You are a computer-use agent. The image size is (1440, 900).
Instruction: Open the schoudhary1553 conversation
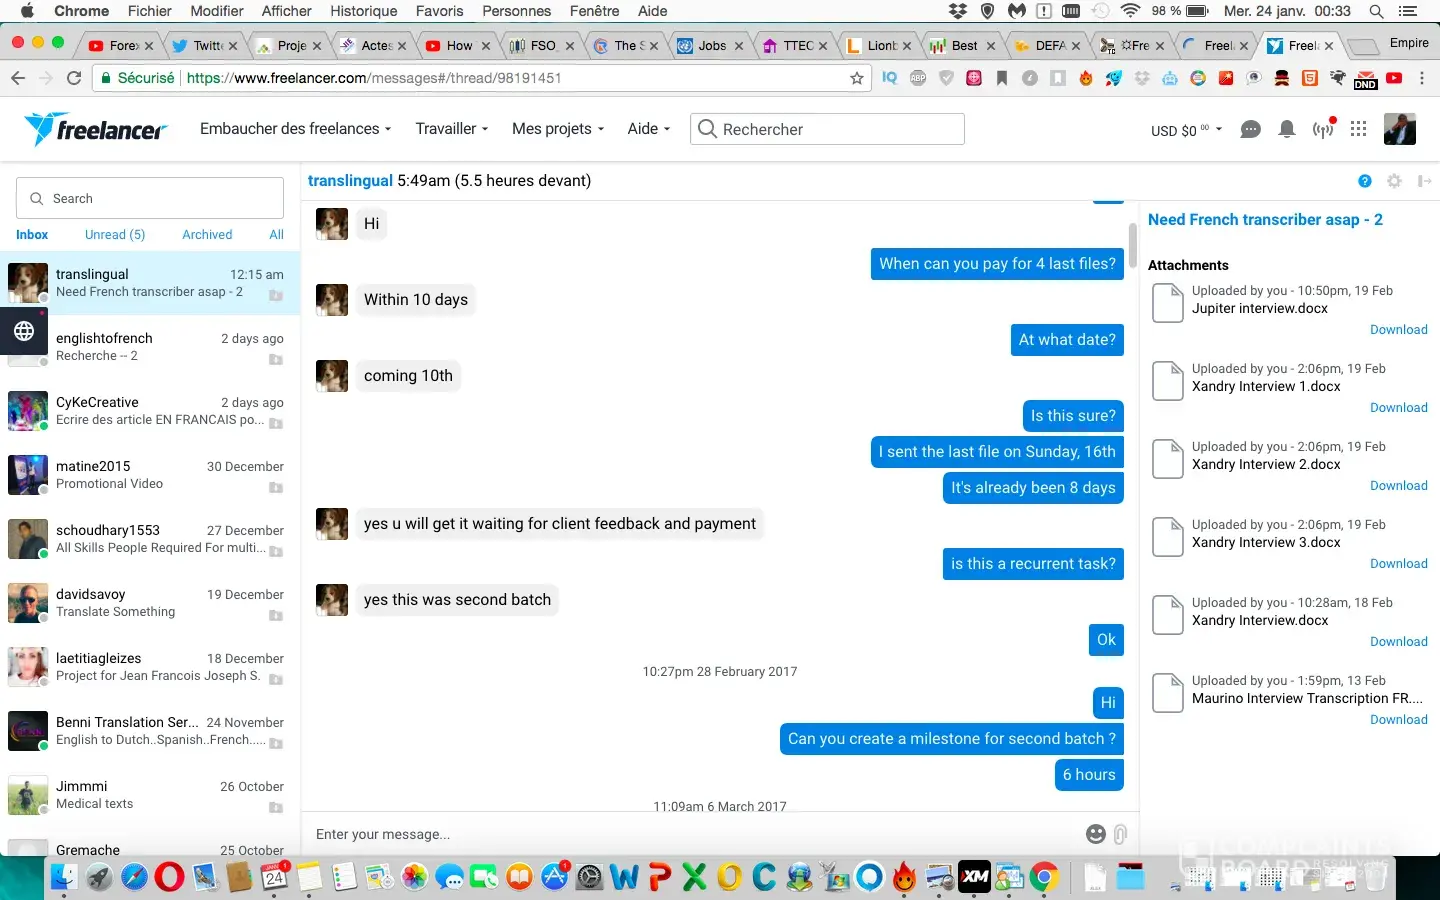150,539
